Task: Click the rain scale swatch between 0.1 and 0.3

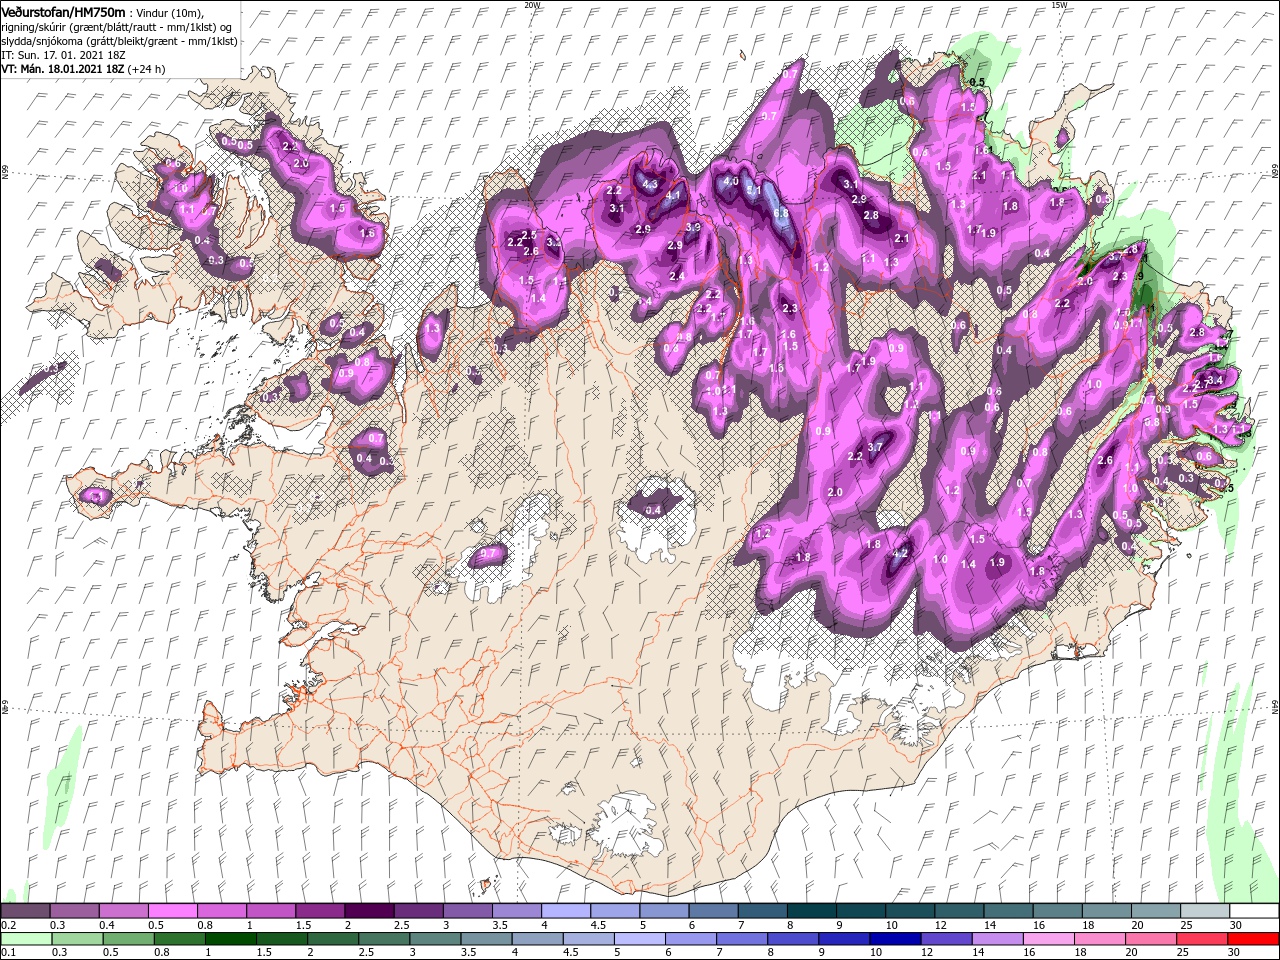Action: coord(25,939)
